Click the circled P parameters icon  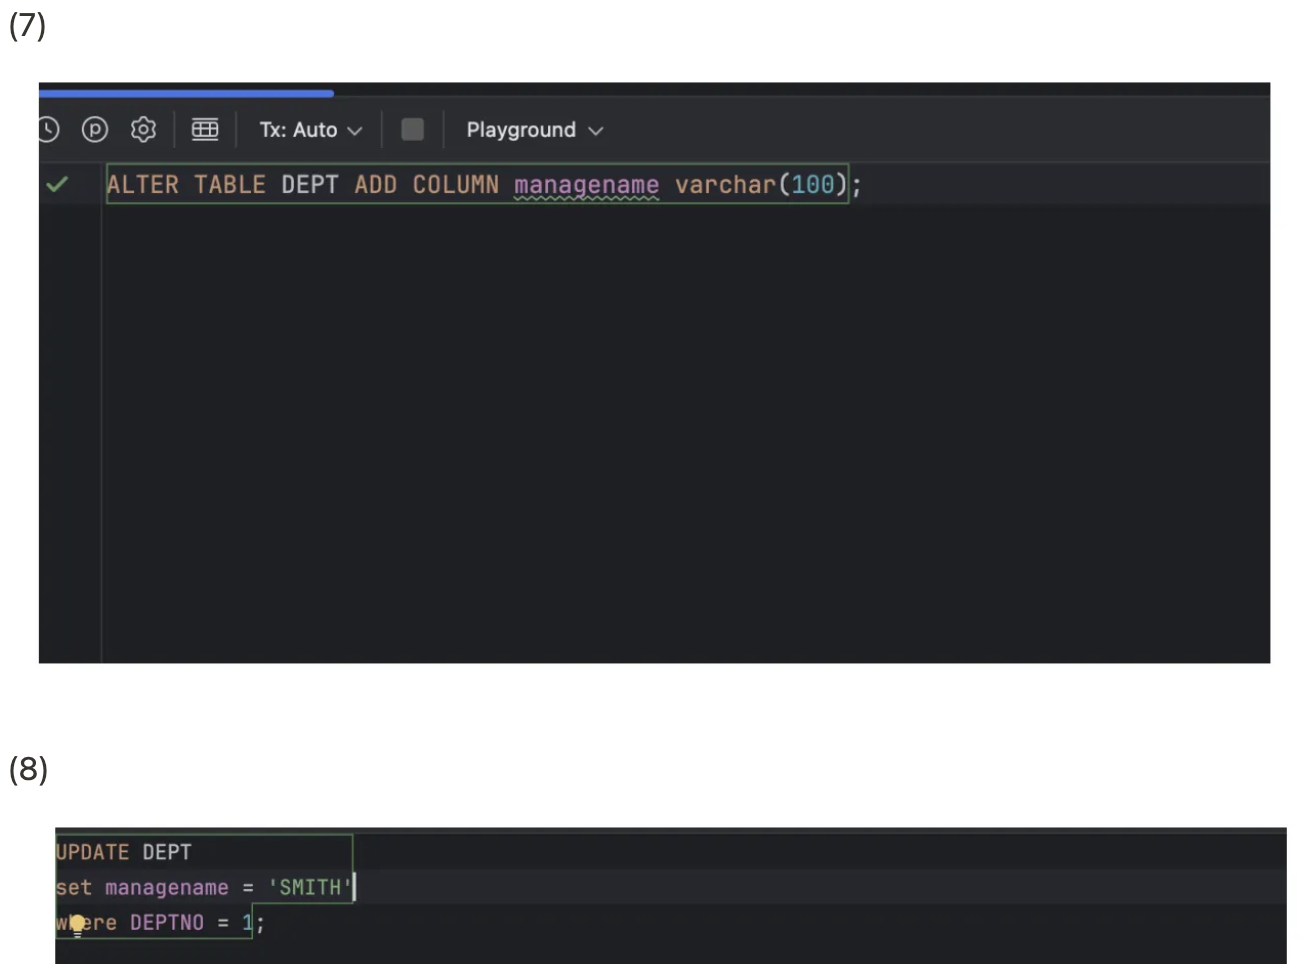95,130
